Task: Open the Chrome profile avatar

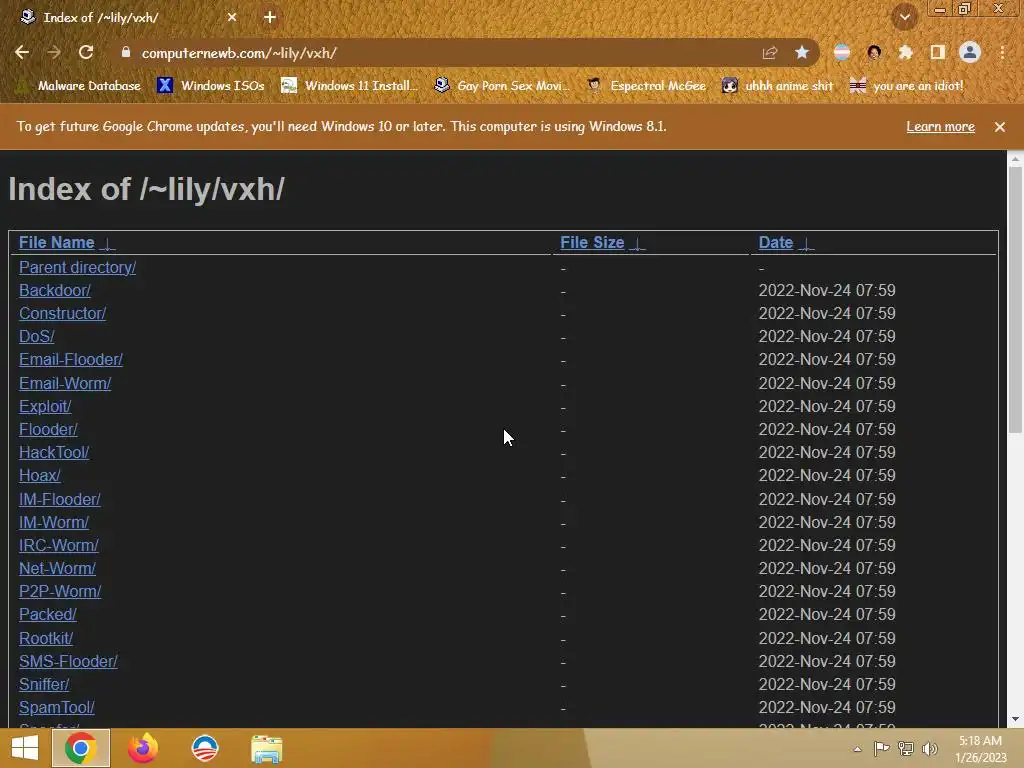Action: click(970, 53)
